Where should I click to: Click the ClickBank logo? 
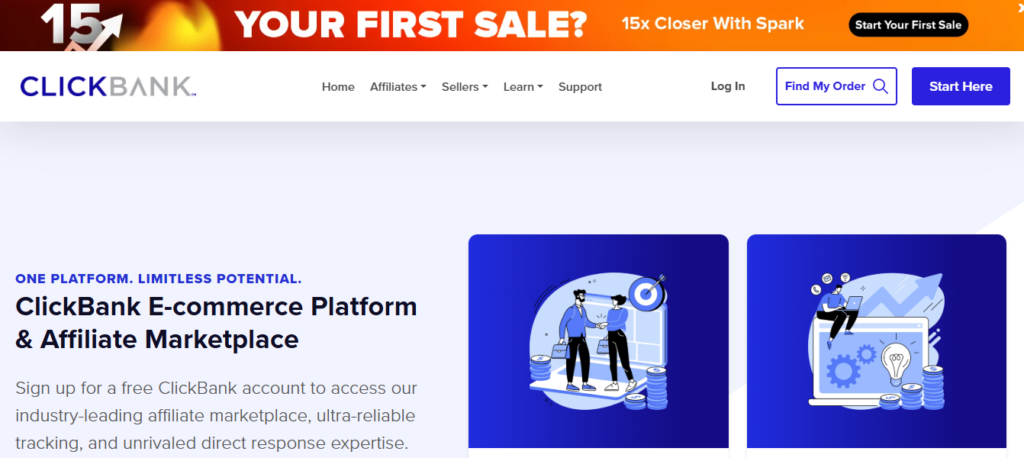point(108,86)
